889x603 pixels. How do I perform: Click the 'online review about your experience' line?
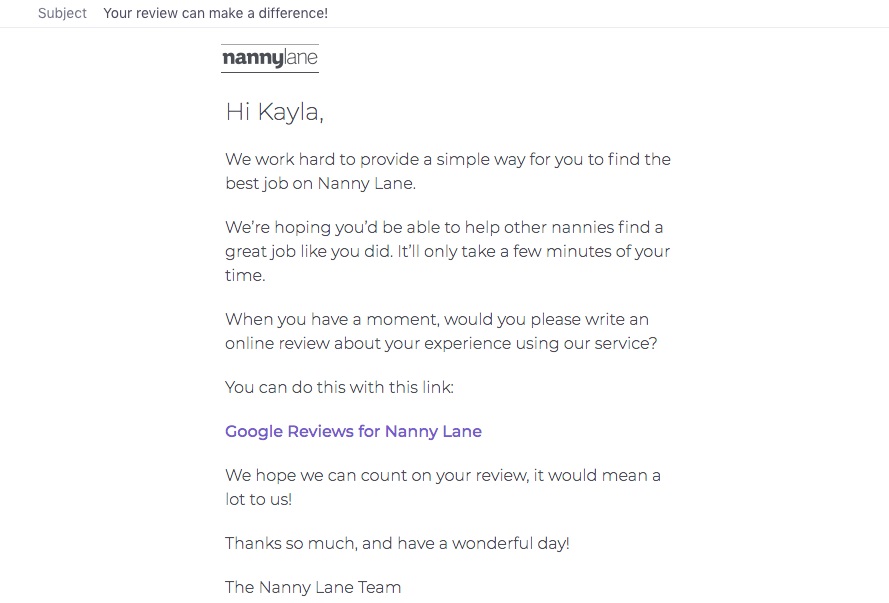(441, 343)
